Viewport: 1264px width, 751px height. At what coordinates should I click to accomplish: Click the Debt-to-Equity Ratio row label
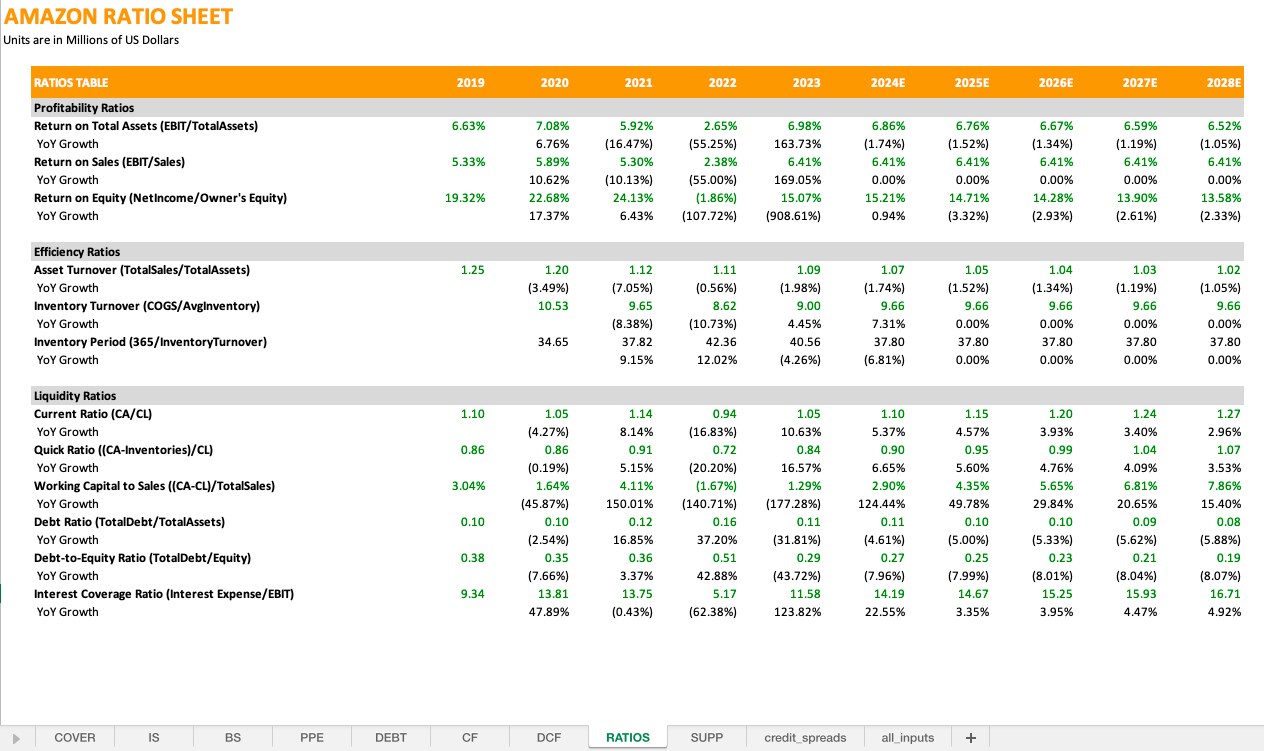142,558
